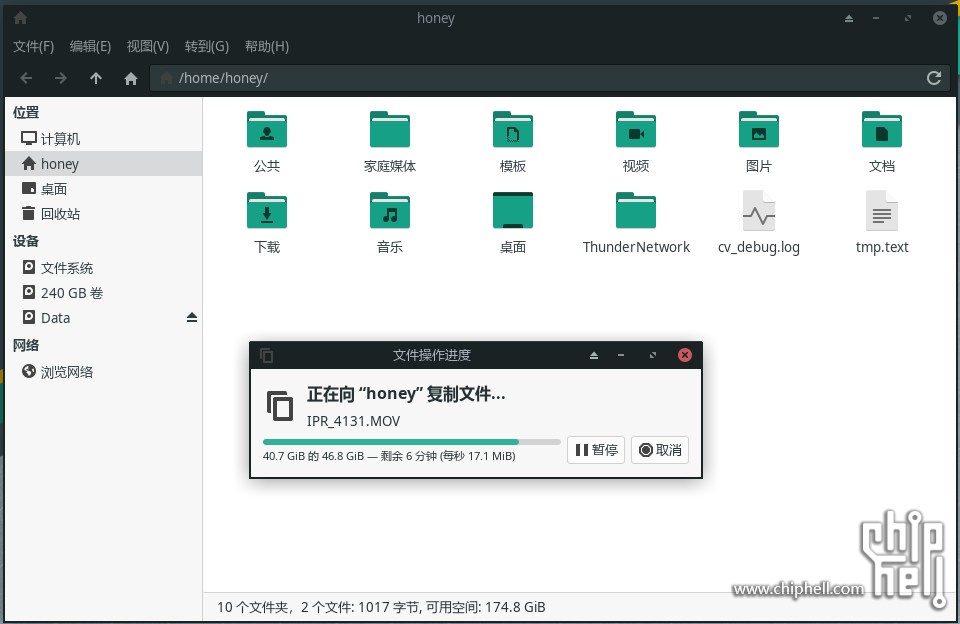
Task: Open the 编辑(E) menu
Action: tap(90, 47)
